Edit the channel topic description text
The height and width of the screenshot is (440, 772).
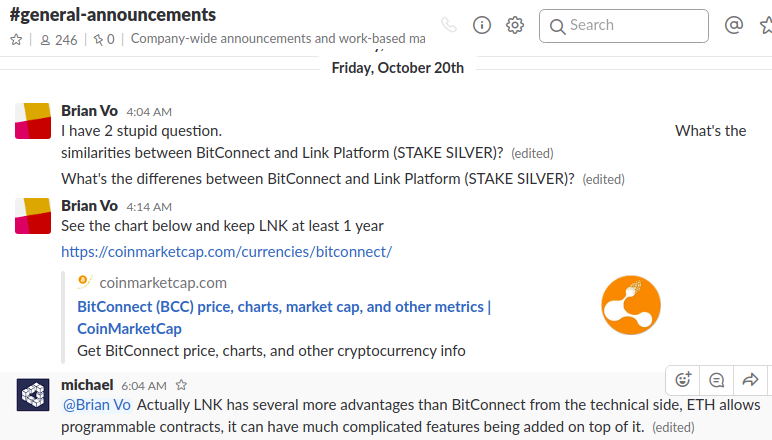point(277,40)
